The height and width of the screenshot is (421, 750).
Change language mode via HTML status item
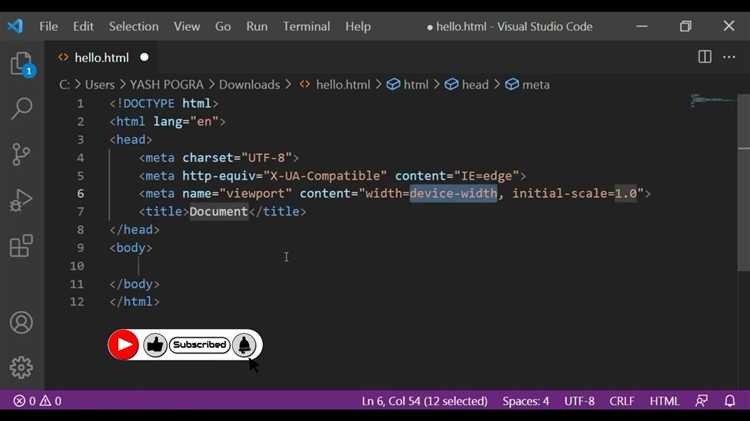coord(664,401)
